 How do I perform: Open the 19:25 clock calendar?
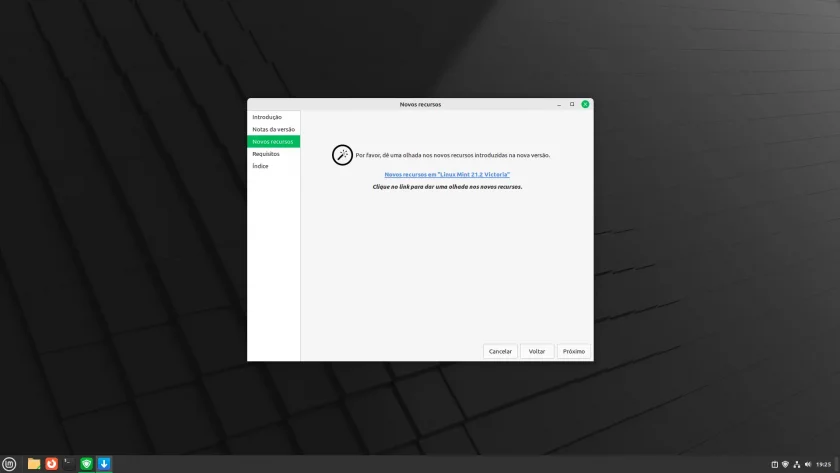(823, 464)
